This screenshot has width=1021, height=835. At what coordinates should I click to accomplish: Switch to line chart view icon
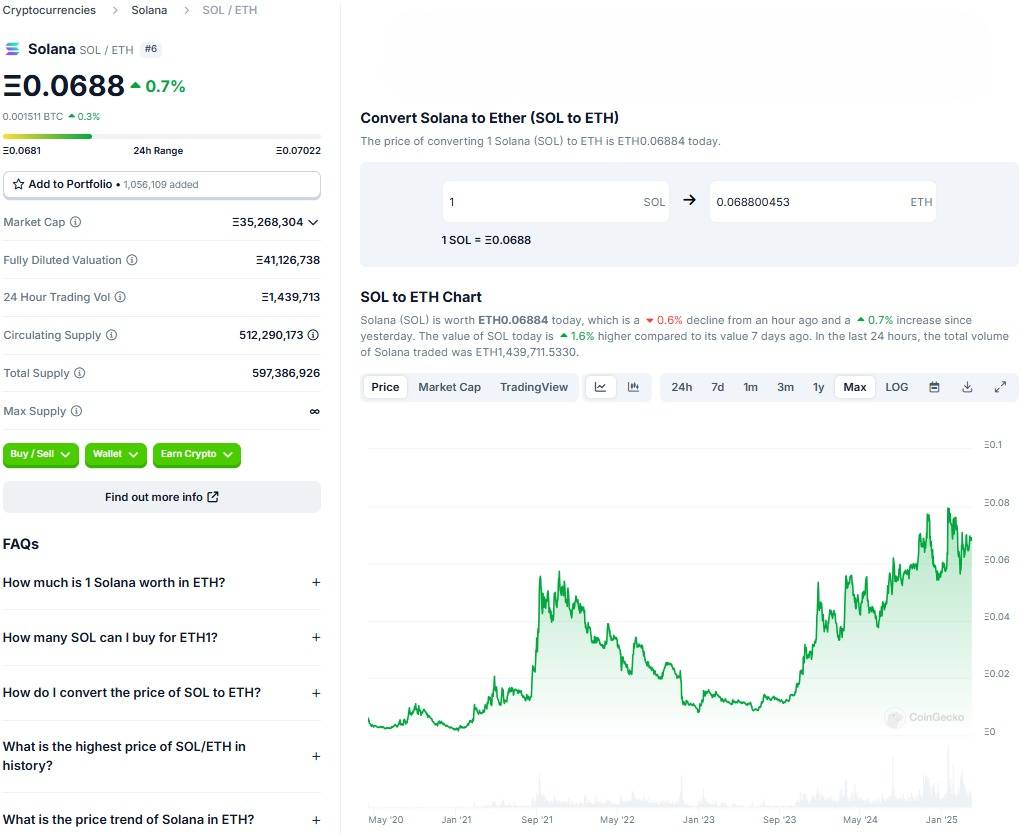tap(600, 387)
